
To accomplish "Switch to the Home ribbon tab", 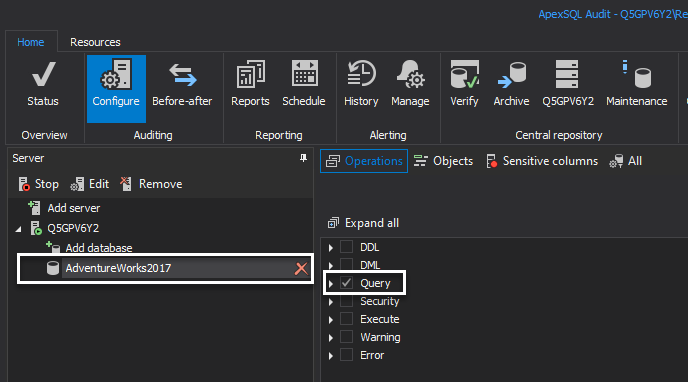I will [31, 42].
